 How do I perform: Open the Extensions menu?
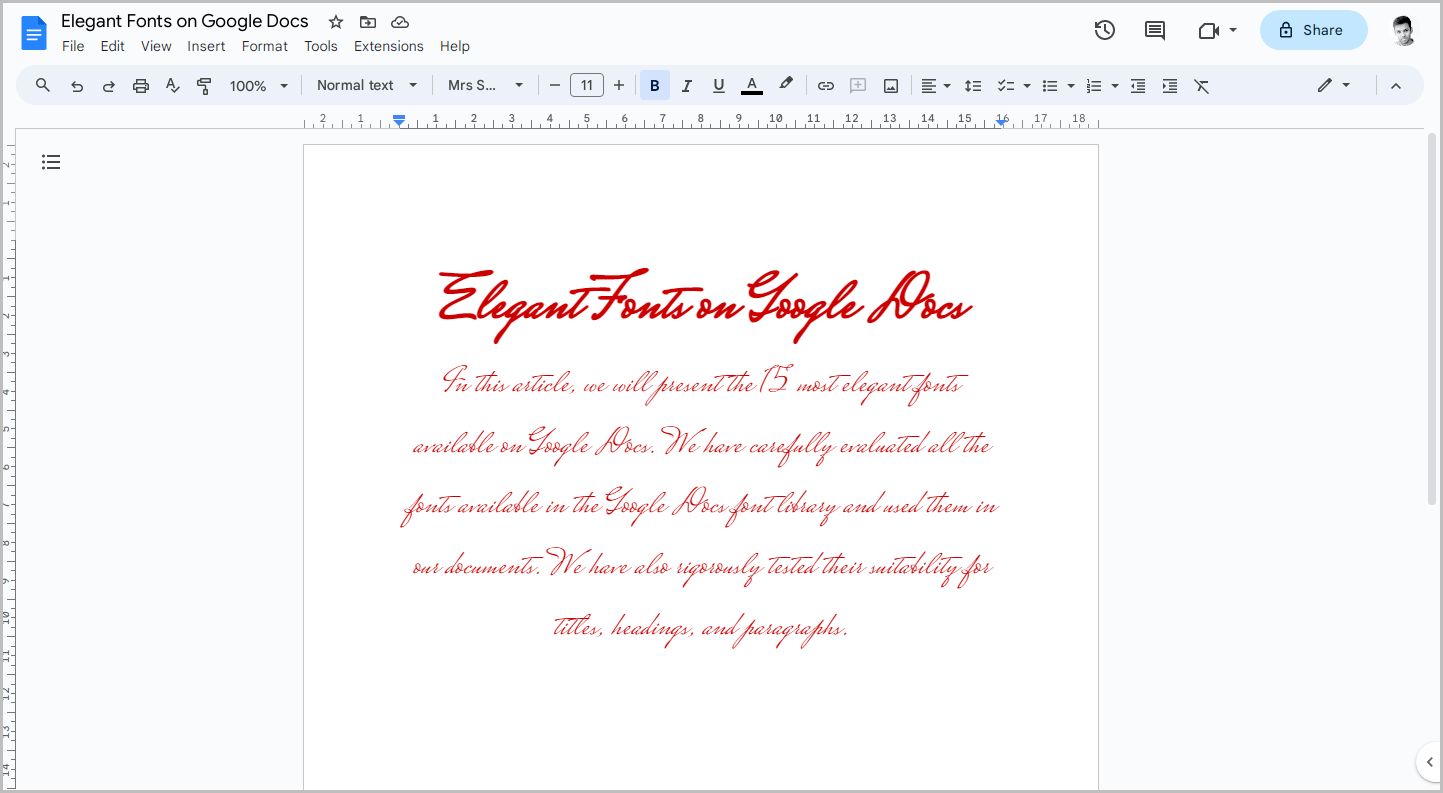(x=388, y=46)
